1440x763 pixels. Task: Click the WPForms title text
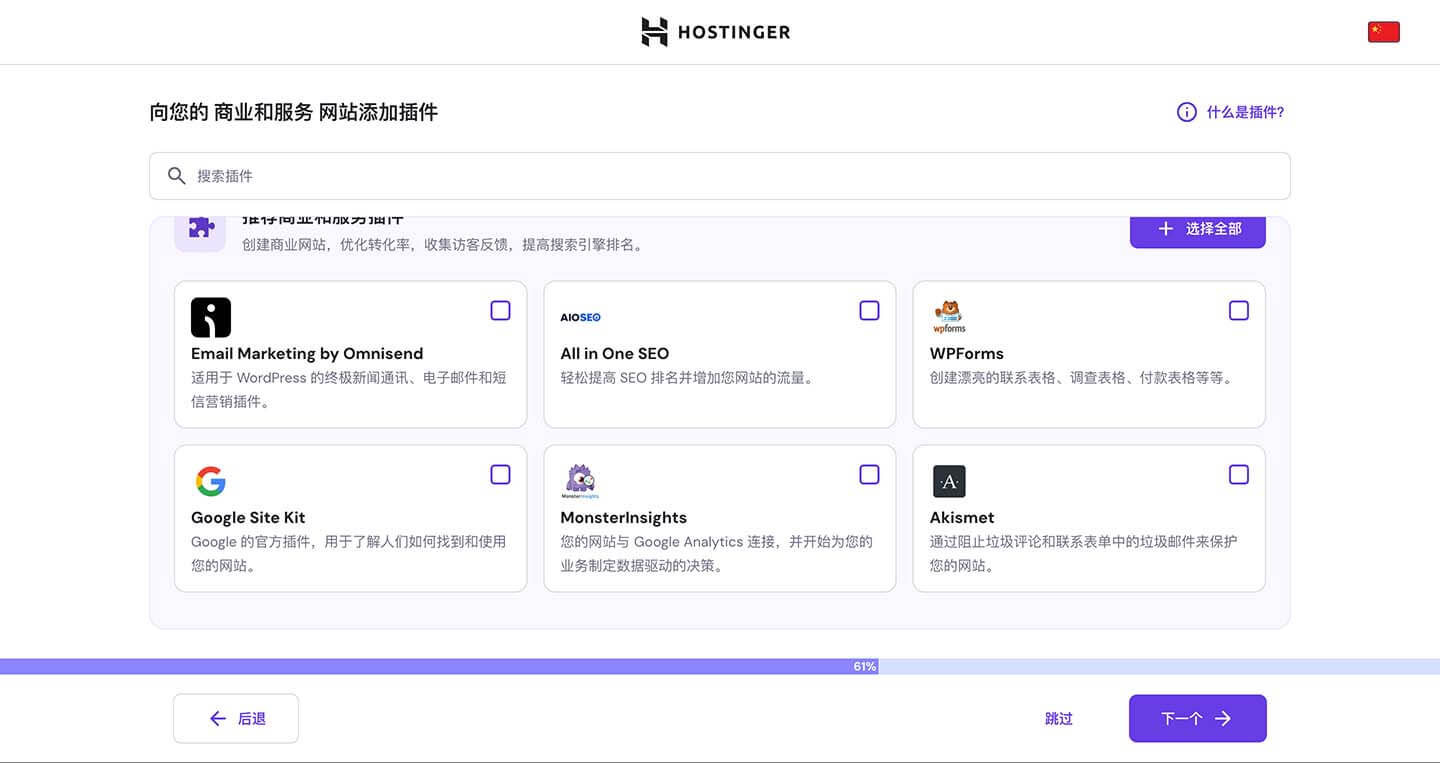[x=966, y=353]
